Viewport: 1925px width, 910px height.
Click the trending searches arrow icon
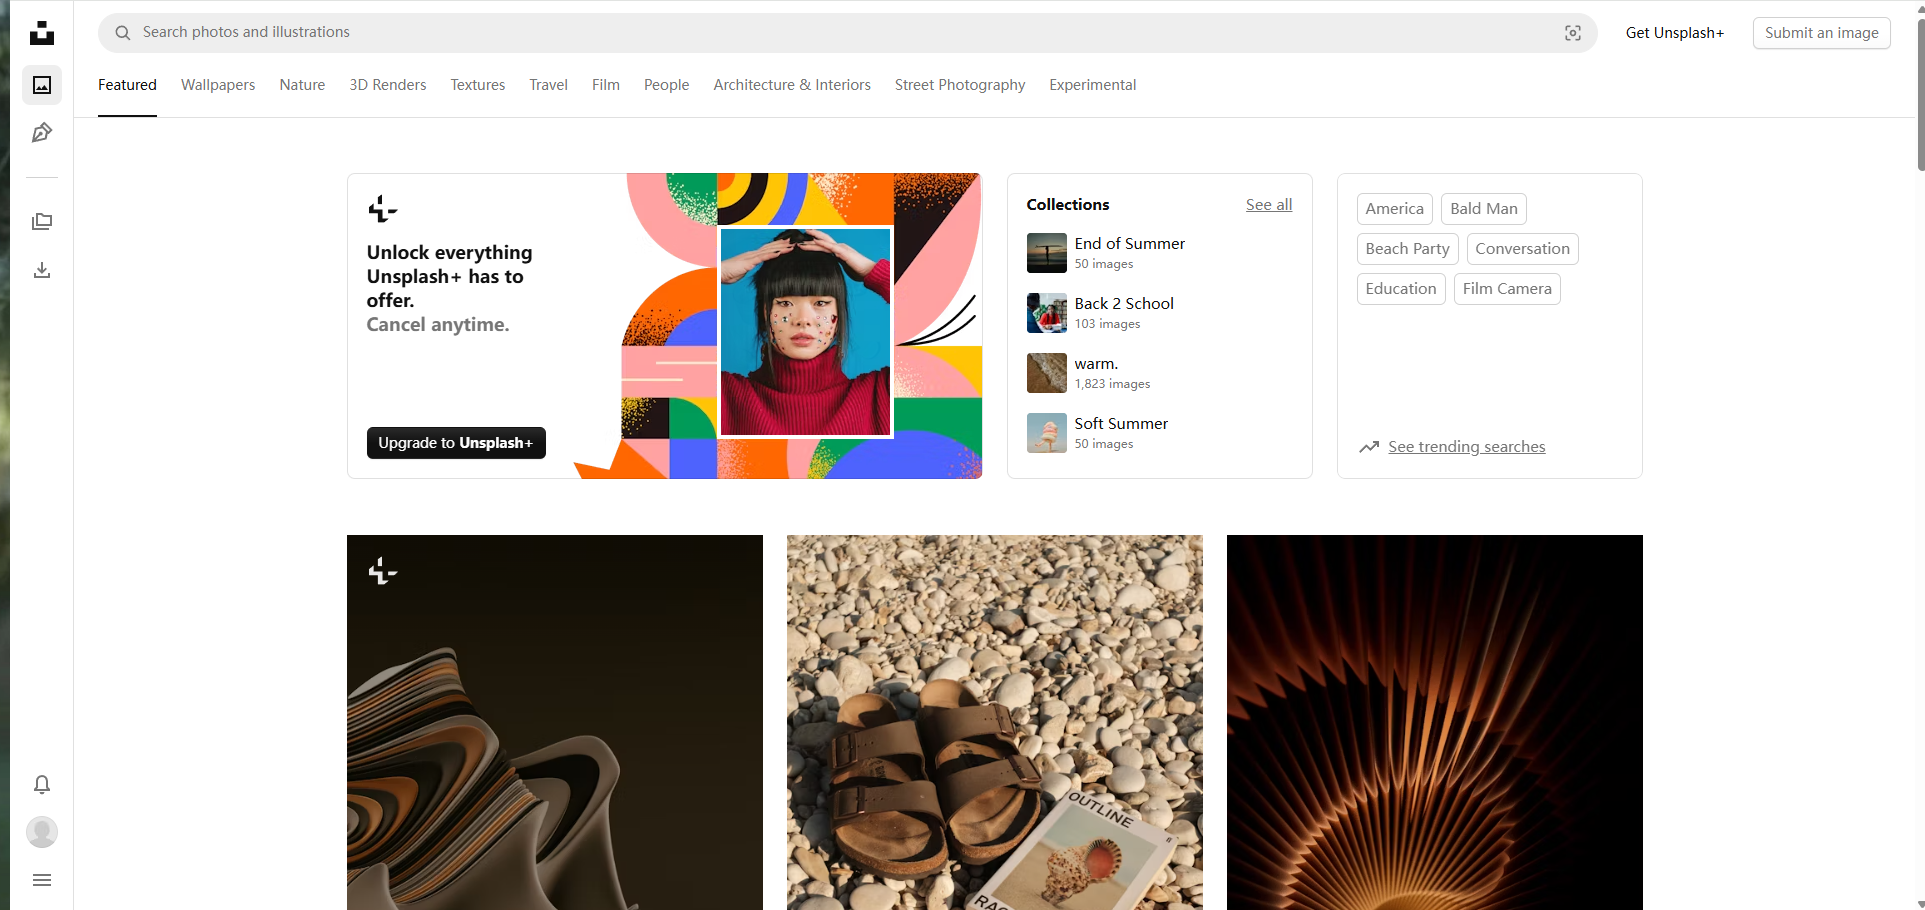(x=1369, y=447)
